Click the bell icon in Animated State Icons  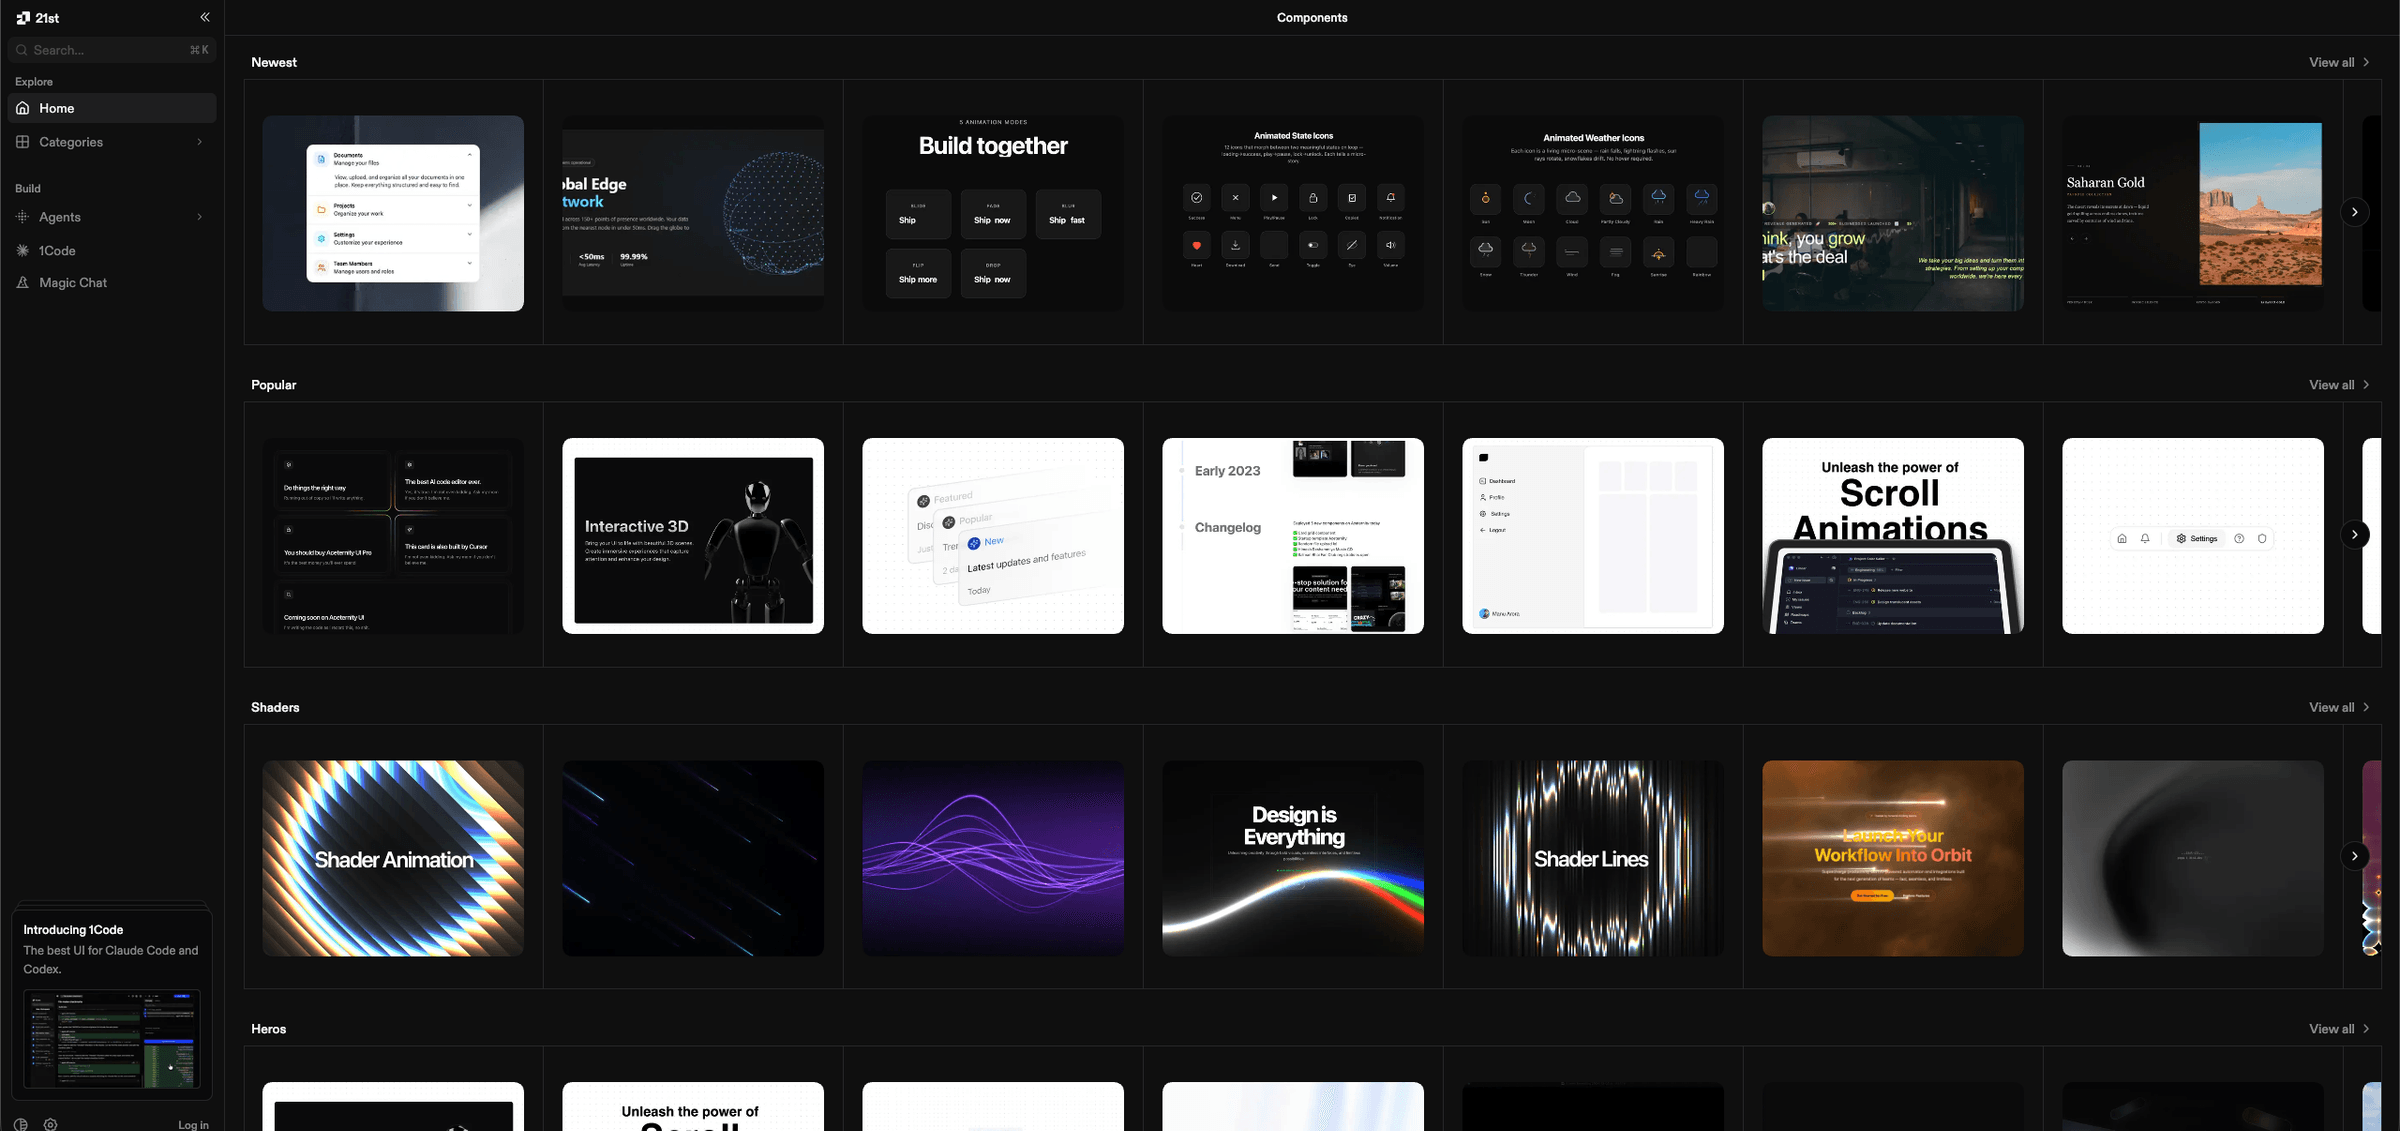coord(1390,198)
